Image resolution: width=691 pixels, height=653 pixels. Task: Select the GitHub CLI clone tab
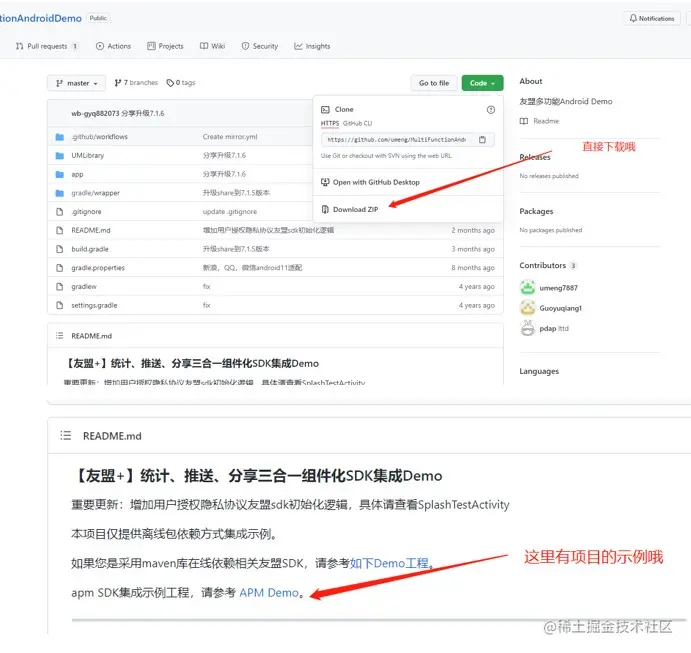click(x=357, y=124)
